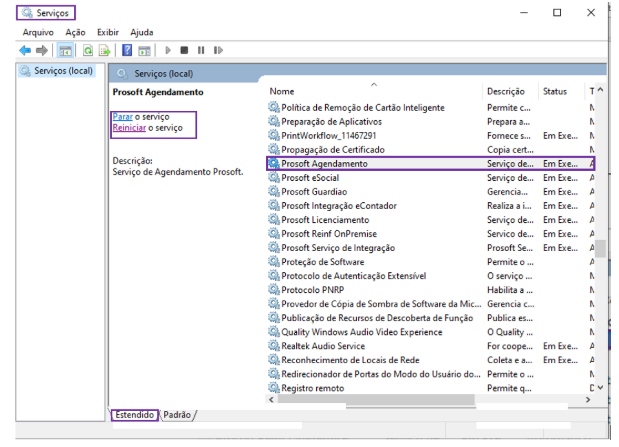Screen dimensions: 619x447
Task: Click the vertical scrollbar down arrow
Action: (600, 388)
